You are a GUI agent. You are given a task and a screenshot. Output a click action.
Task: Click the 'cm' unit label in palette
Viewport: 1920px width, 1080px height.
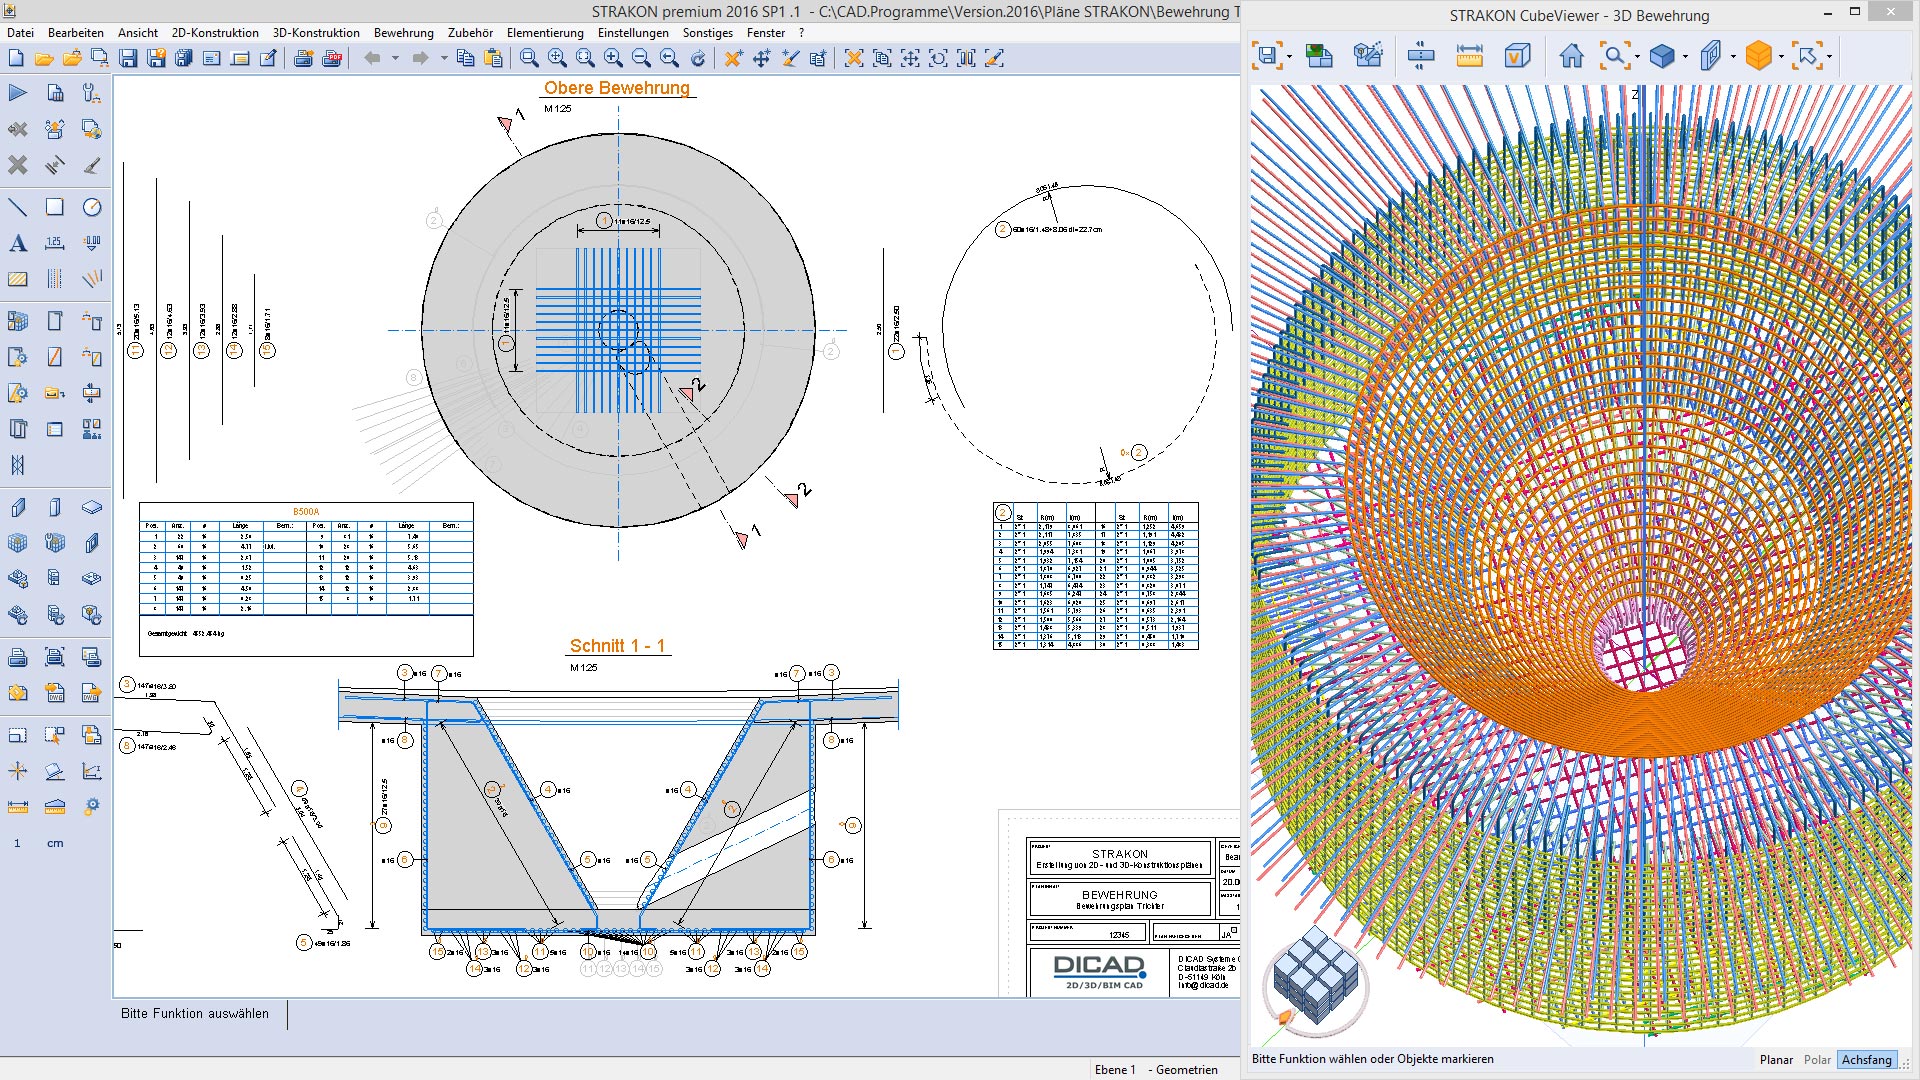55,843
